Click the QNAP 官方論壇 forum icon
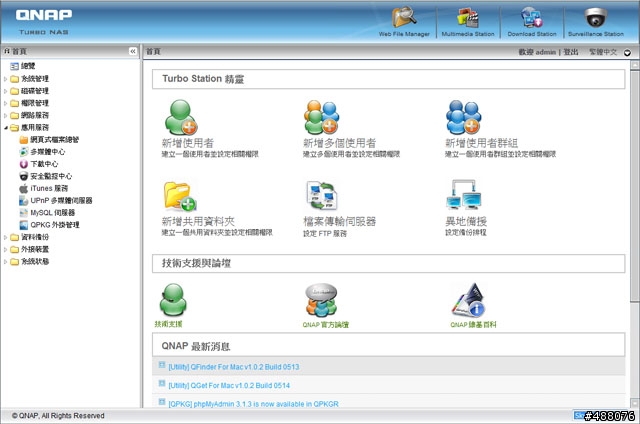The image size is (640, 424). [322, 300]
